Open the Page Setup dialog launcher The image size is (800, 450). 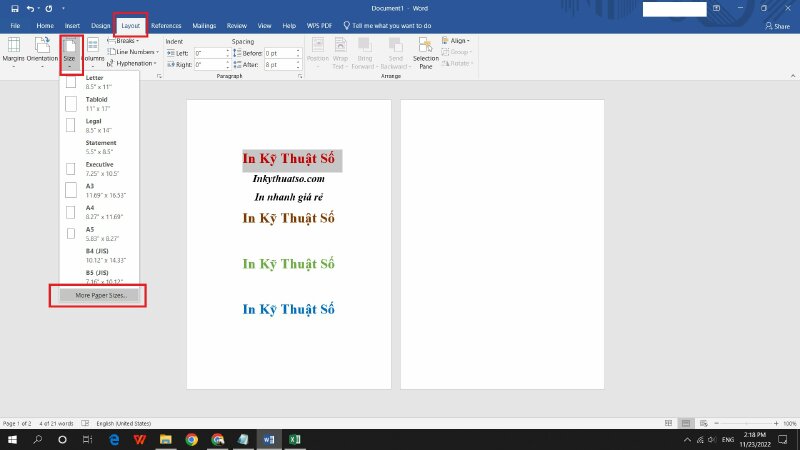[159, 76]
